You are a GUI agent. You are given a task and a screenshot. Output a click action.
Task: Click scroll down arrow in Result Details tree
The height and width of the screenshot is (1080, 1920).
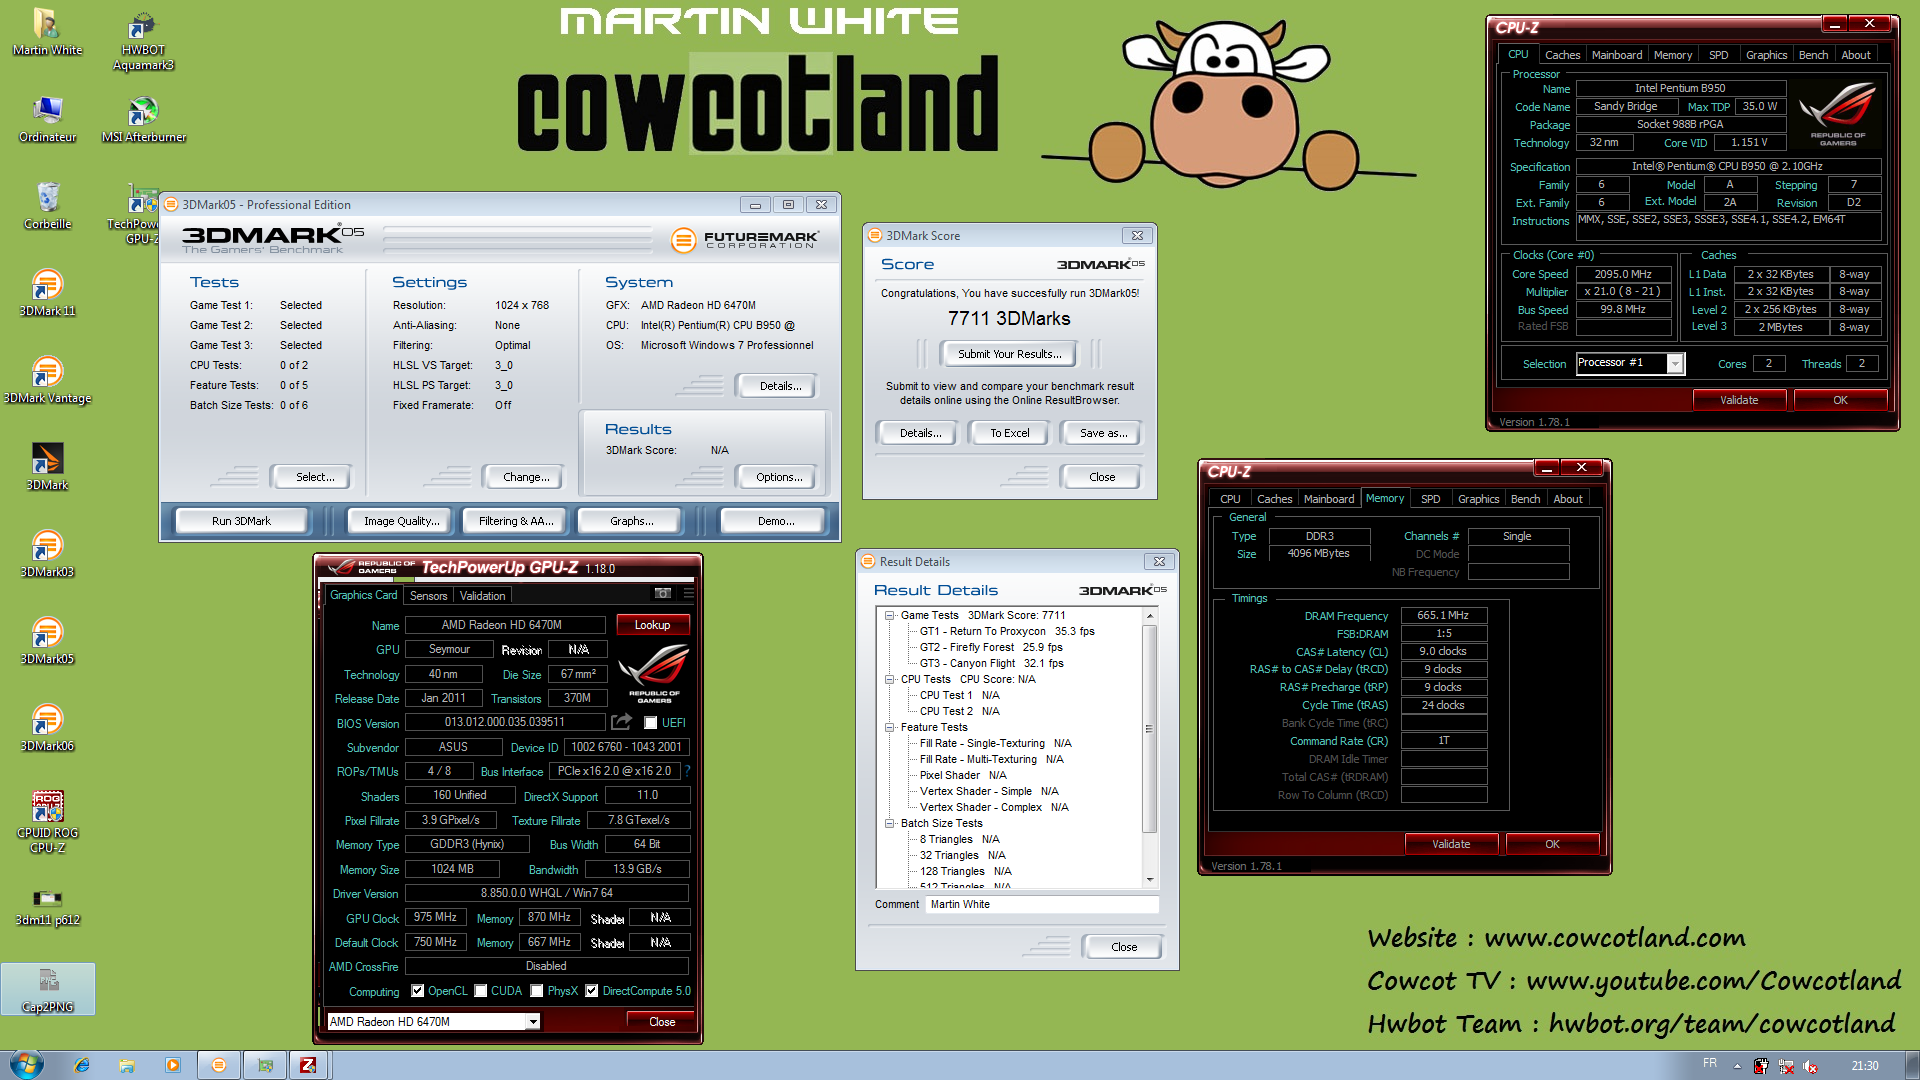pos(1149,880)
